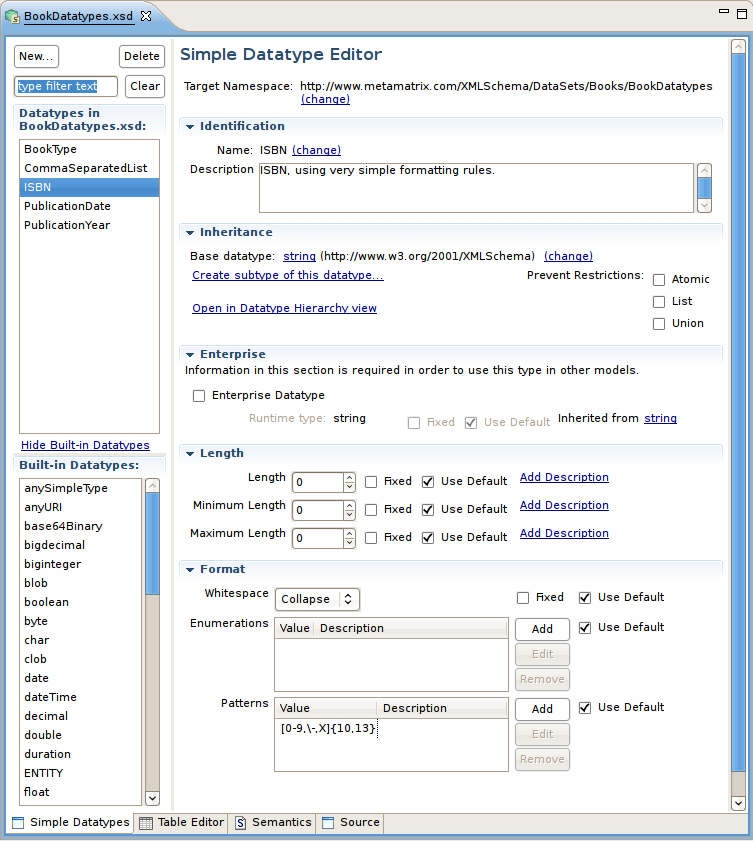
Task: Select PublicationDate in datatypes list
Action: (x=89, y=206)
